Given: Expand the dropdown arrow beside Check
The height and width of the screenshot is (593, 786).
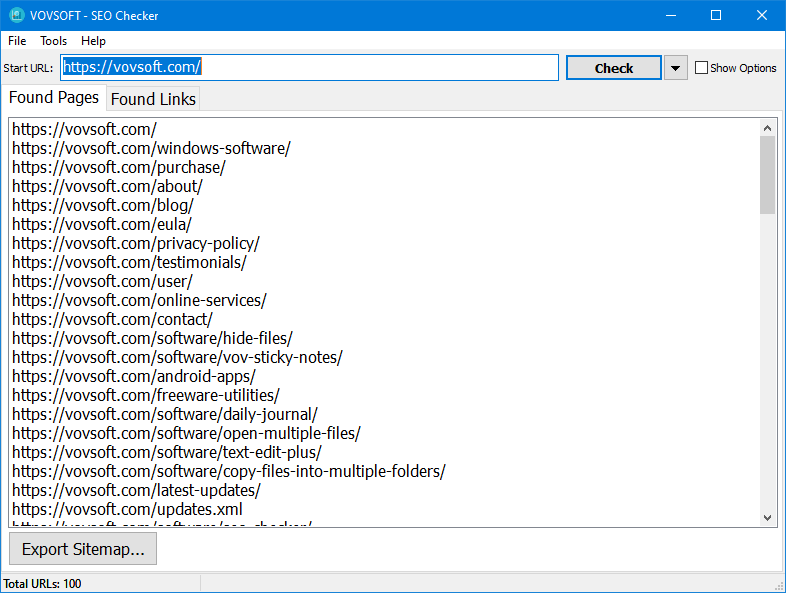Looking at the screenshot, I should pyautogui.click(x=675, y=68).
